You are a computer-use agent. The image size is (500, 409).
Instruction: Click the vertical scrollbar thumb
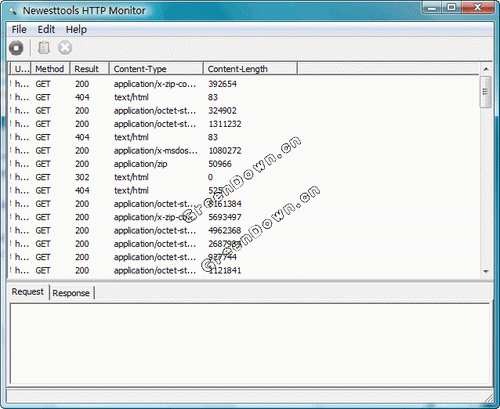(x=486, y=92)
